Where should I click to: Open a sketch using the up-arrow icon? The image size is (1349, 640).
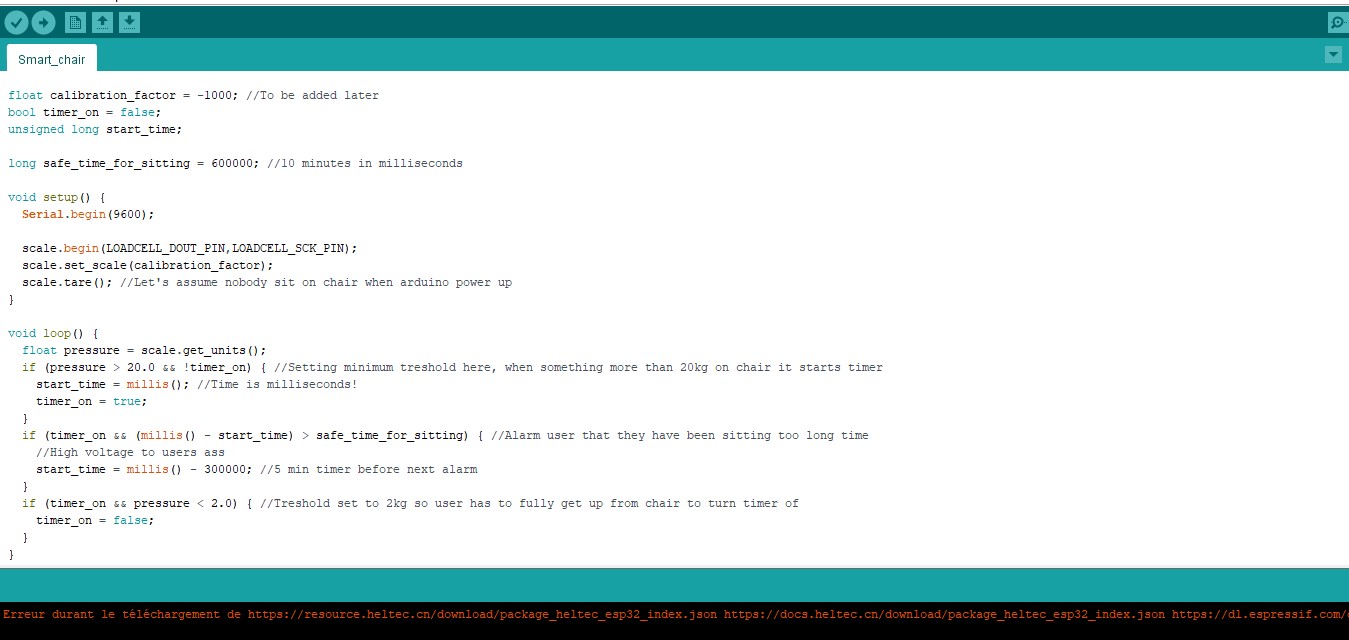click(x=102, y=22)
